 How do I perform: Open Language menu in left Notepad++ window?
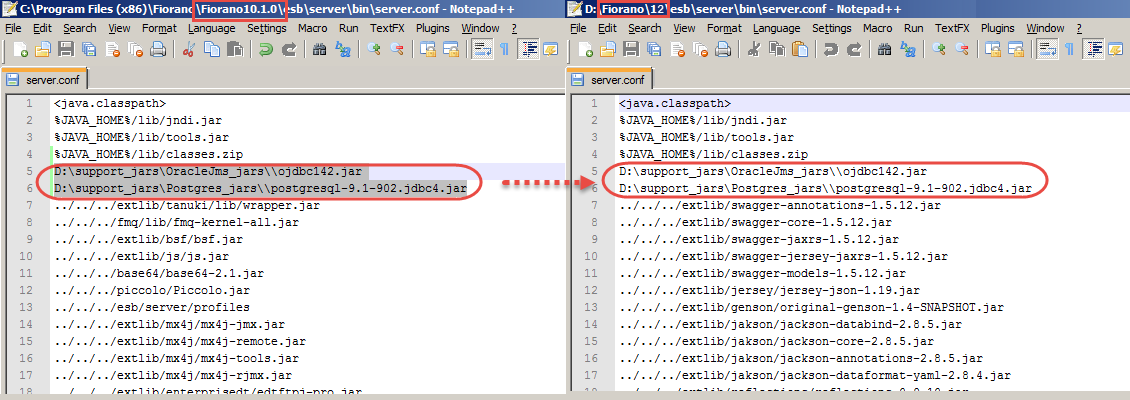(211, 28)
